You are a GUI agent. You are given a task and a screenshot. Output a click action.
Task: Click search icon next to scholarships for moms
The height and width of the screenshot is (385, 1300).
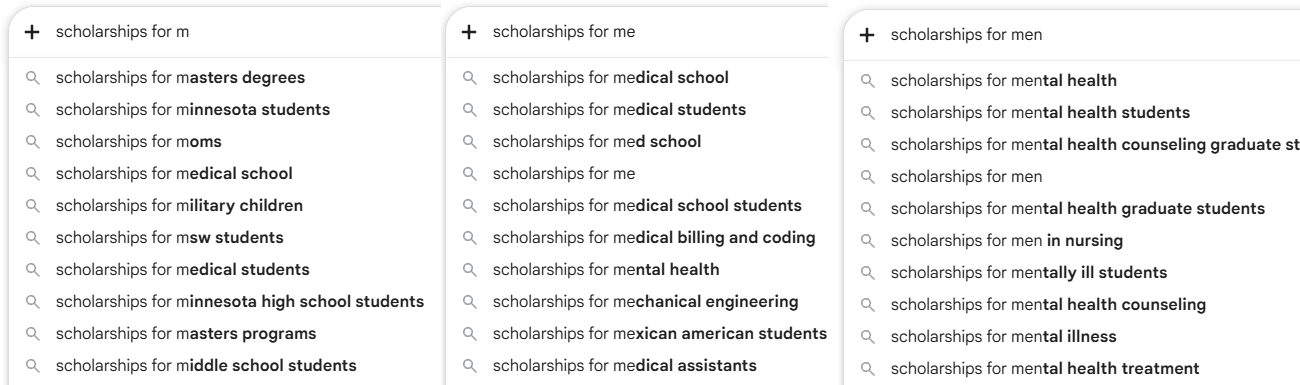[33, 141]
